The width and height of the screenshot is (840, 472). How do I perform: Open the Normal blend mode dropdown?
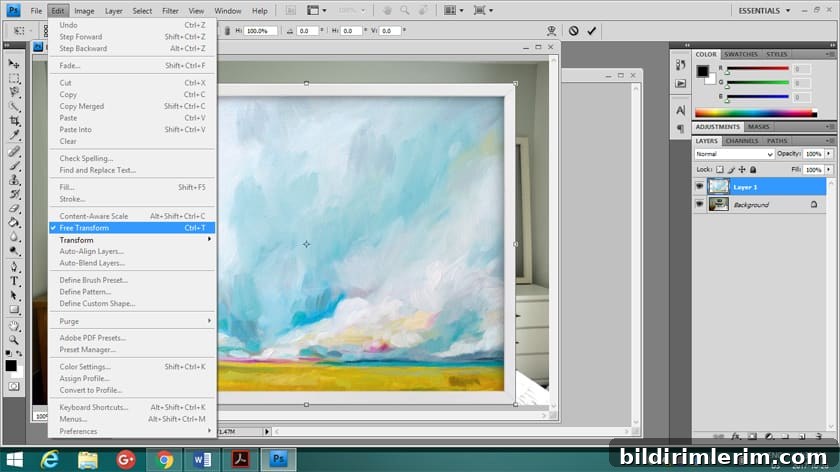tap(734, 154)
